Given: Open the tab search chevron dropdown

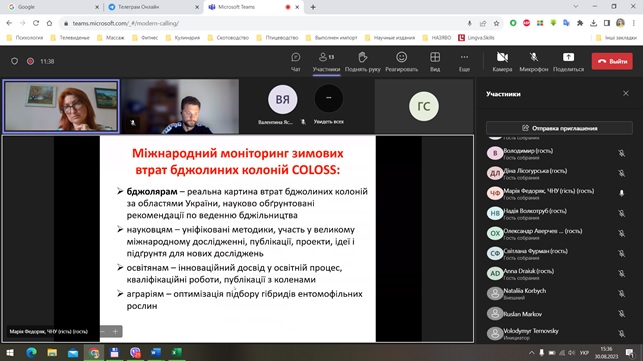Looking at the screenshot, I should 576,7.
